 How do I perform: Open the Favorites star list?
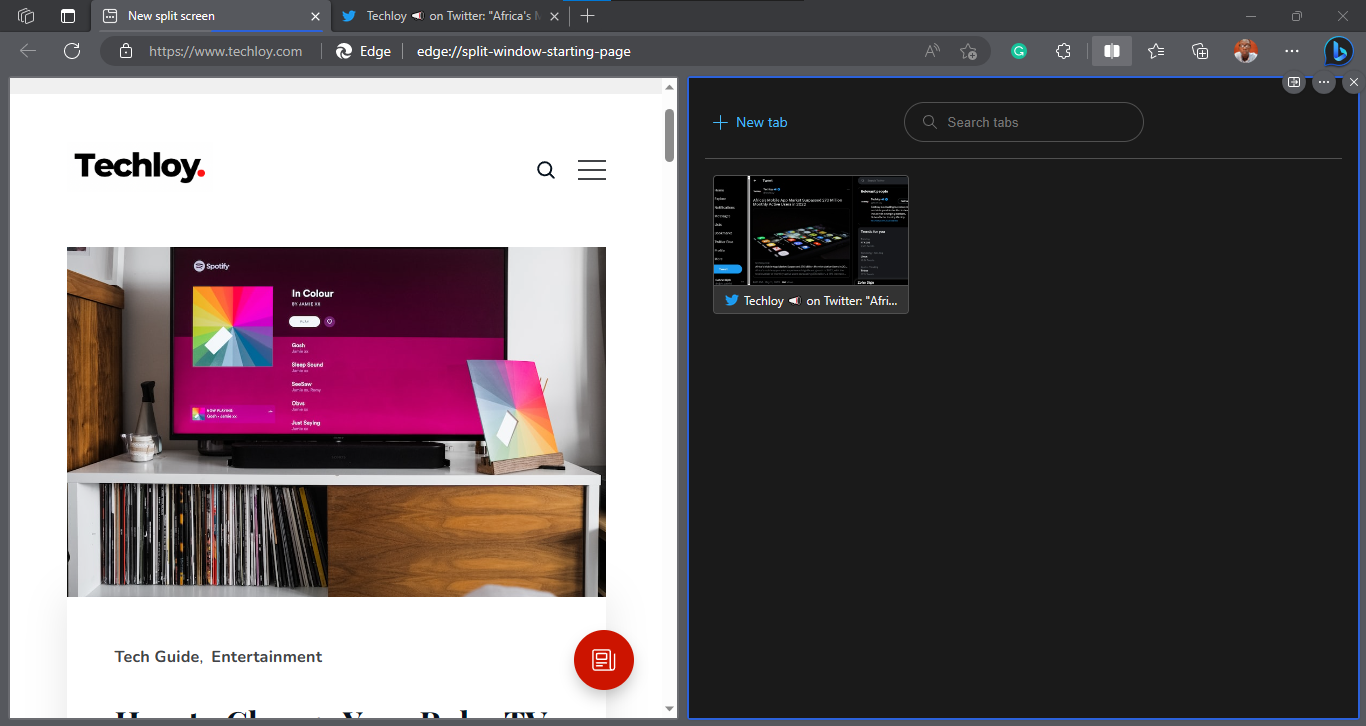click(1156, 51)
